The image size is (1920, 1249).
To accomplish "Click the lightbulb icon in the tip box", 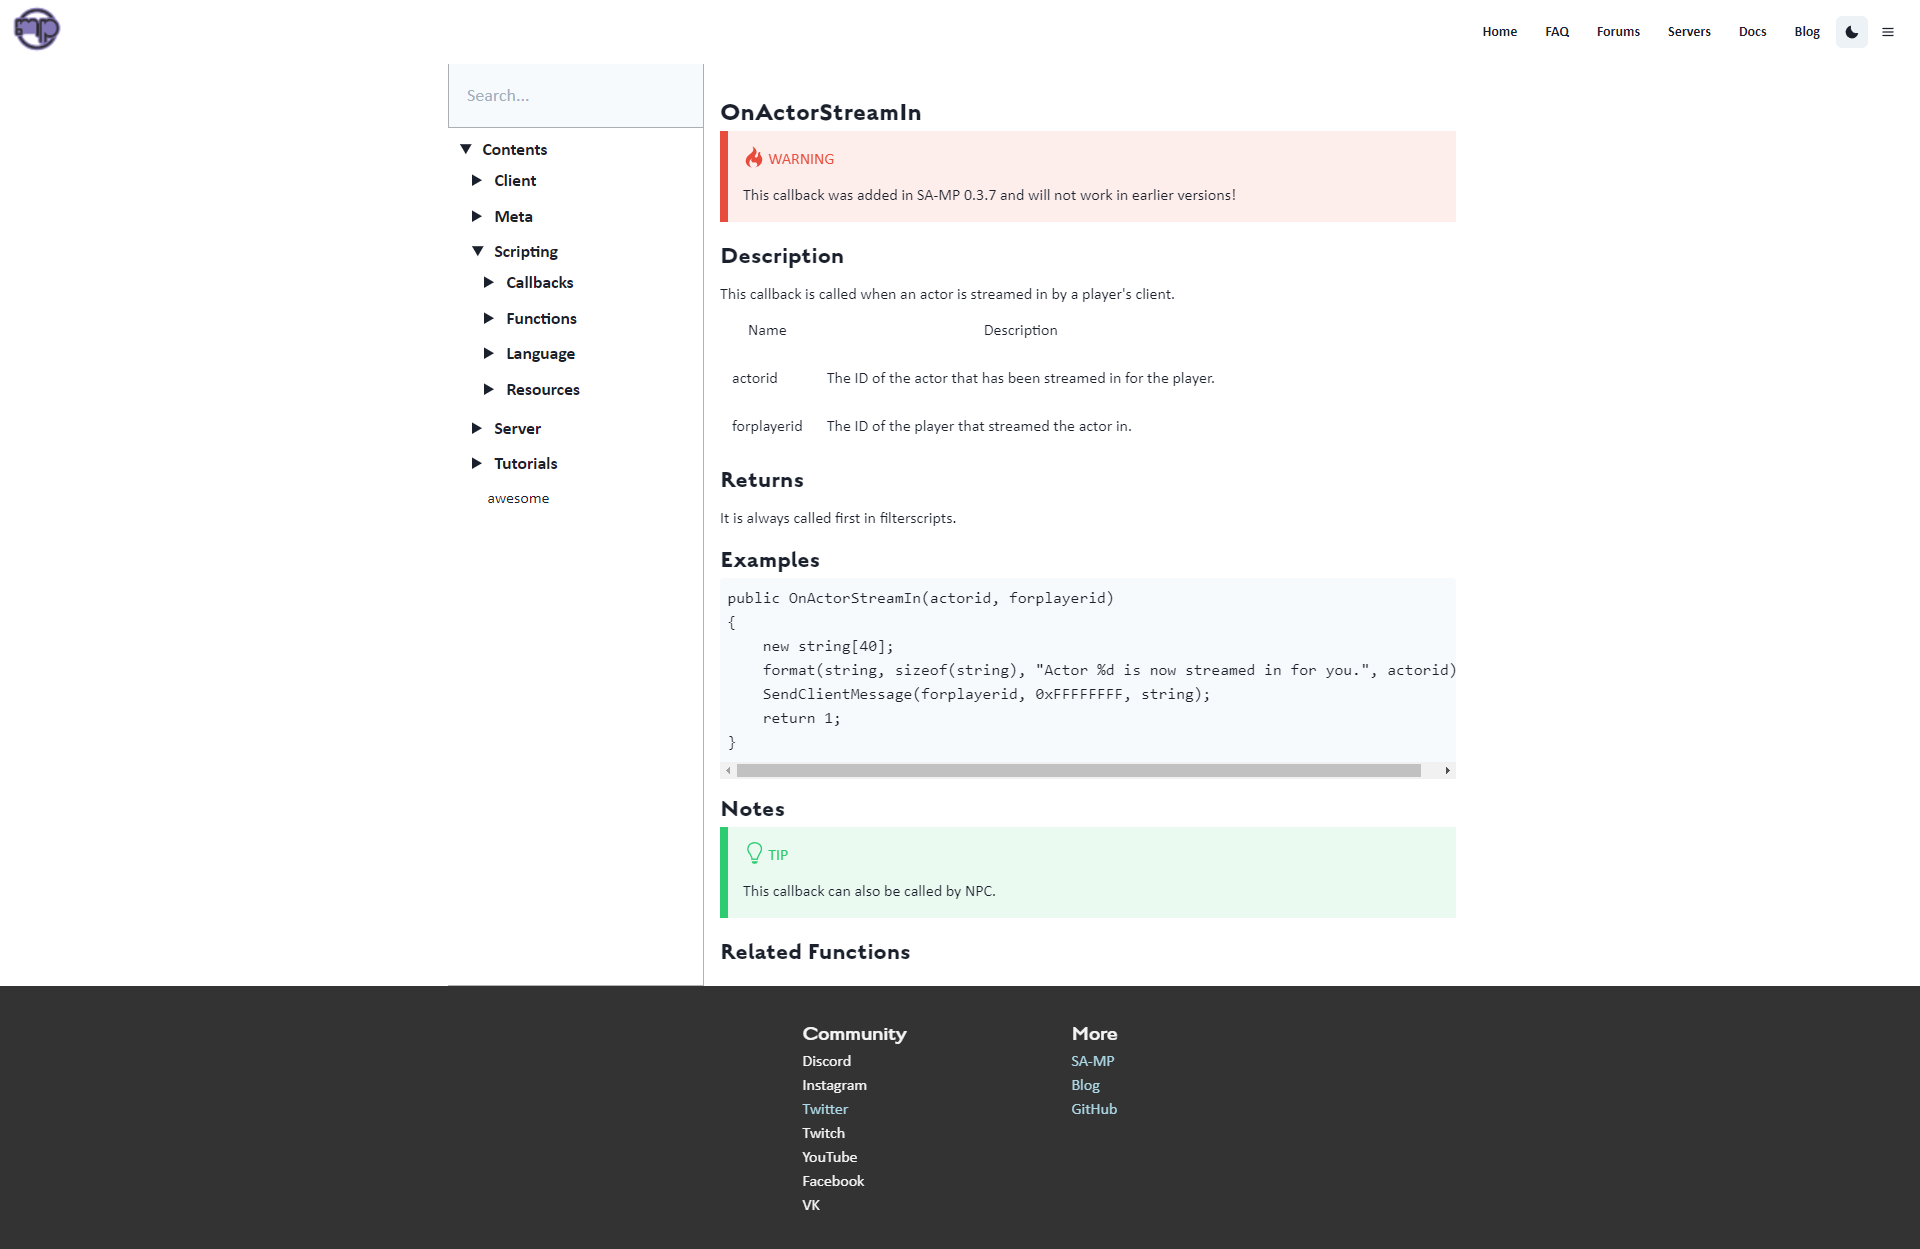I will tap(754, 852).
